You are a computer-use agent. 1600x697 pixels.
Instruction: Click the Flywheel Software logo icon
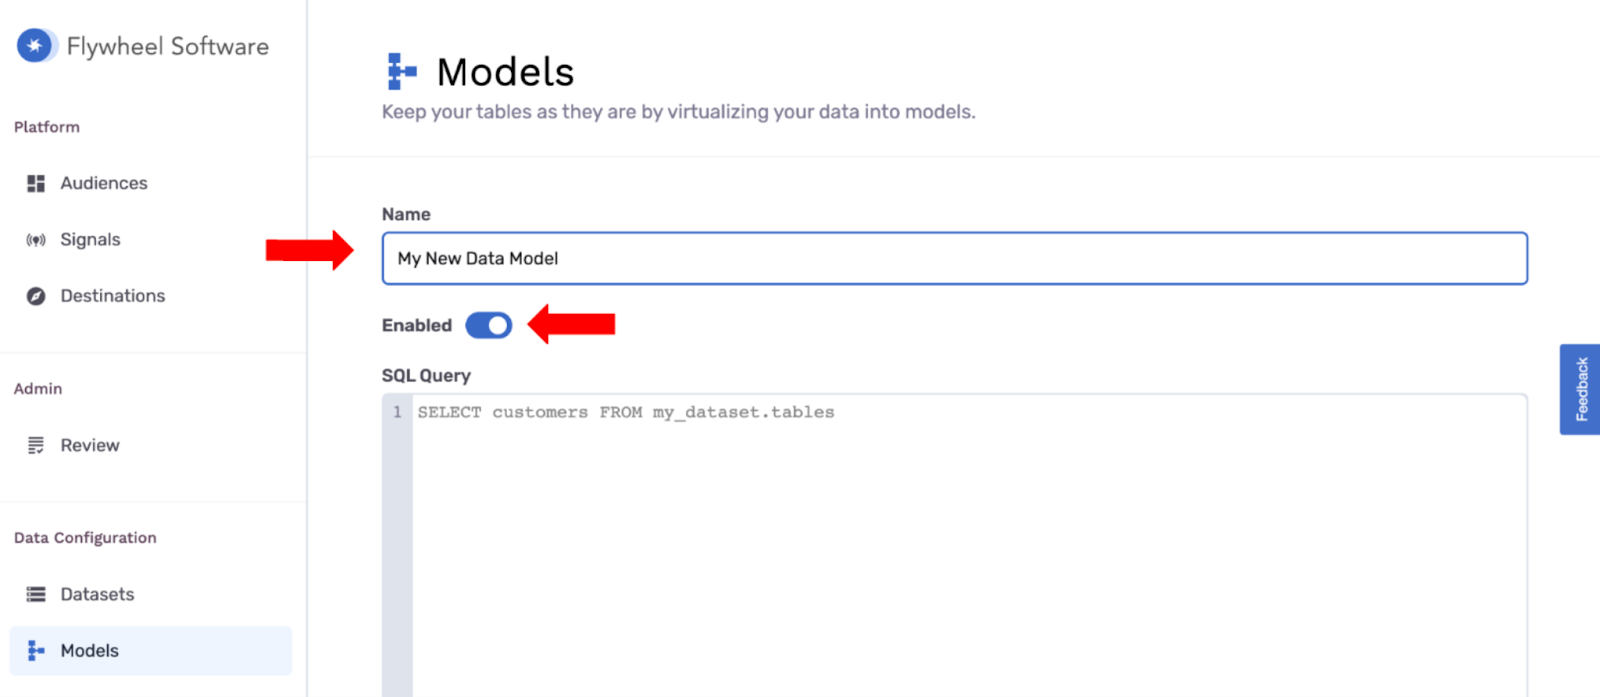[x=36, y=46]
